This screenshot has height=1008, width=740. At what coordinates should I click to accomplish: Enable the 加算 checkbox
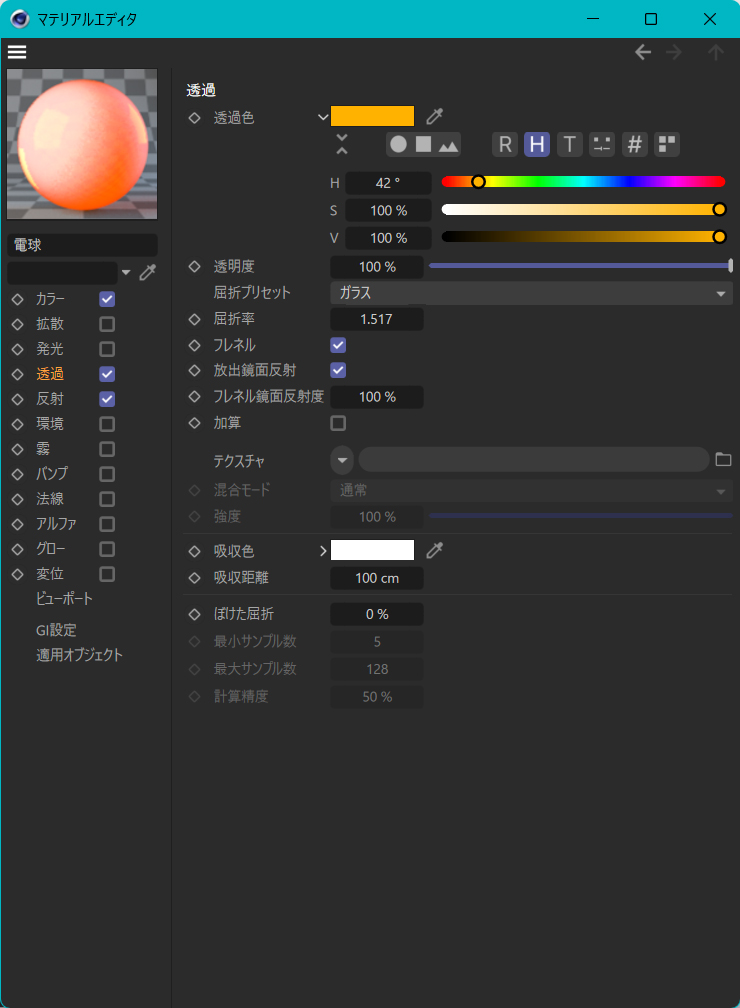point(338,423)
